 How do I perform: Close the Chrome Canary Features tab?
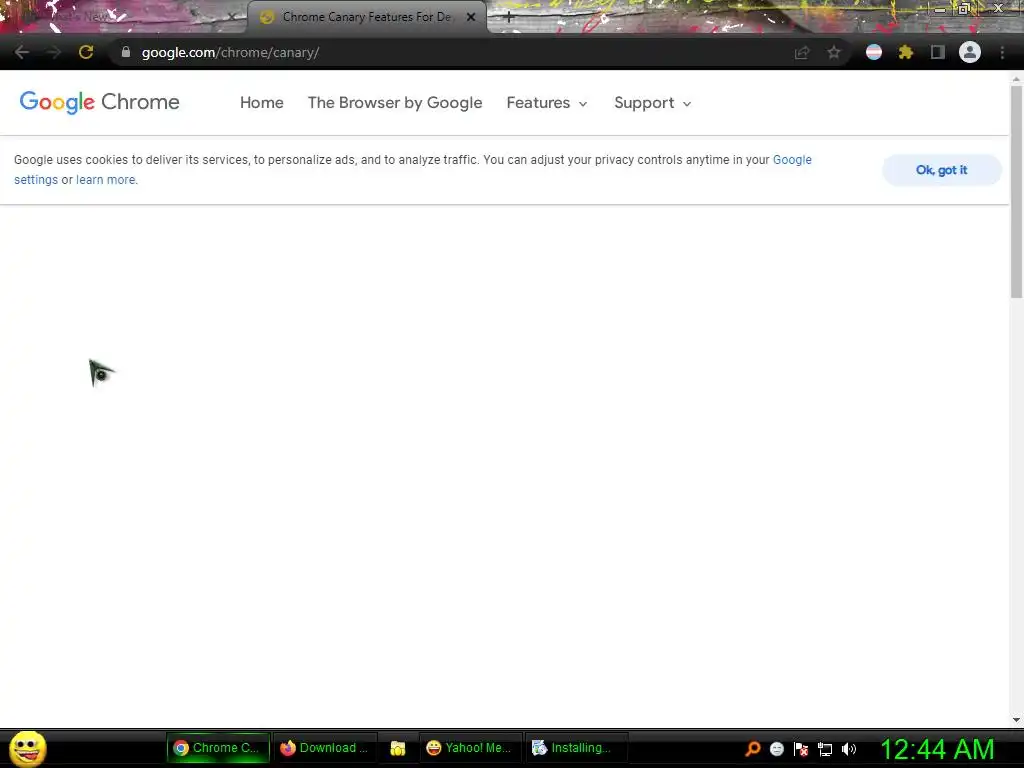471,17
